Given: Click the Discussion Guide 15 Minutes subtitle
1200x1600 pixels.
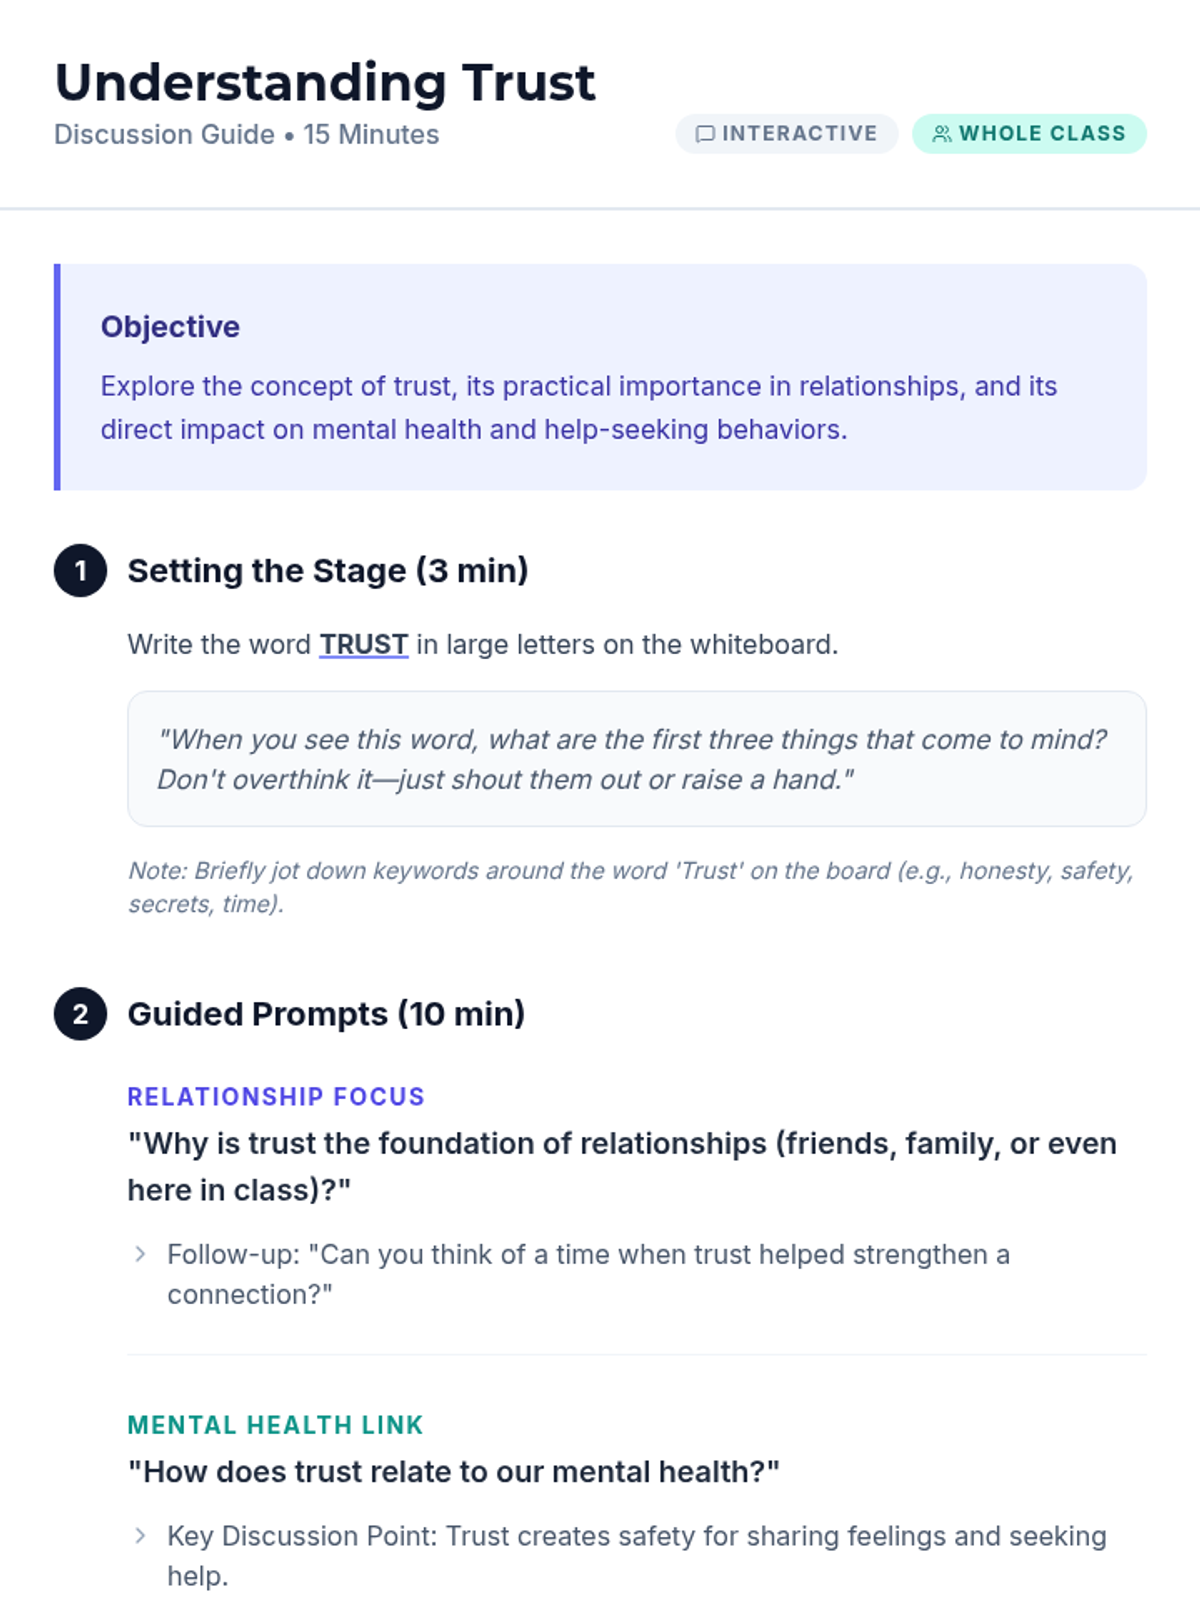Looking at the screenshot, I should (246, 135).
